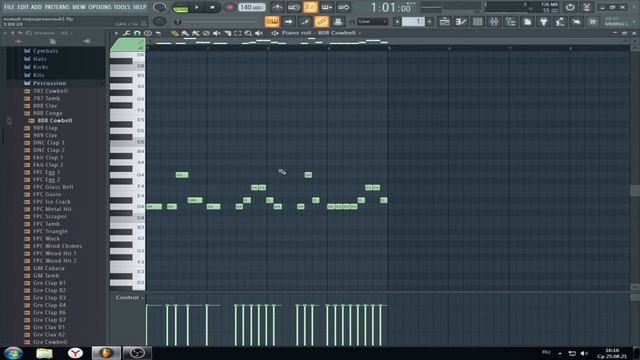
Task: Select the Playback speaker tool
Action: point(259,33)
